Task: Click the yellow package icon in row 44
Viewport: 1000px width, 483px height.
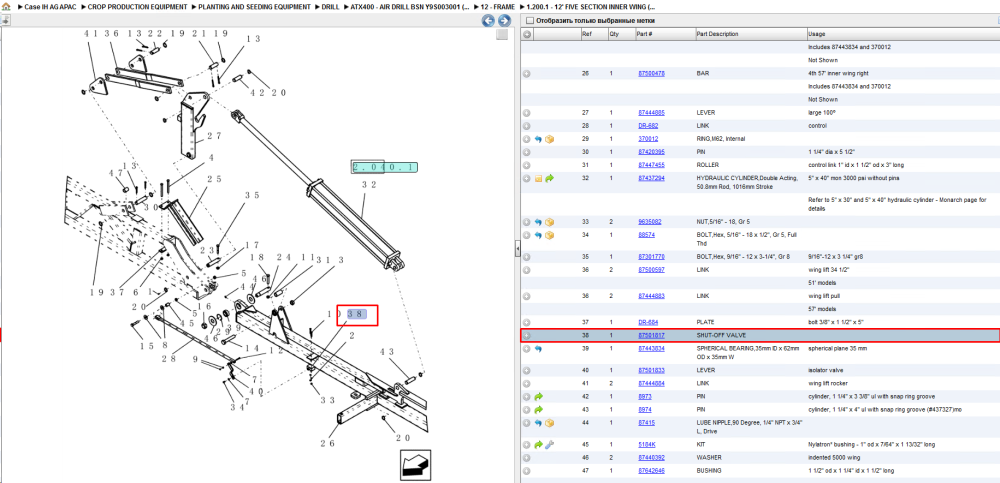Action: (x=549, y=423)
